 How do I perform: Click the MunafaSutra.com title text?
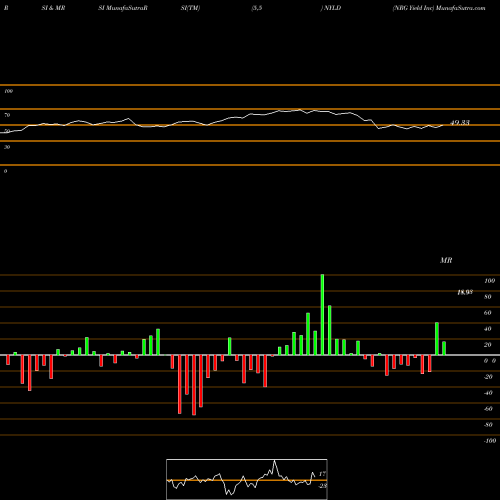(x=461, y=8)
